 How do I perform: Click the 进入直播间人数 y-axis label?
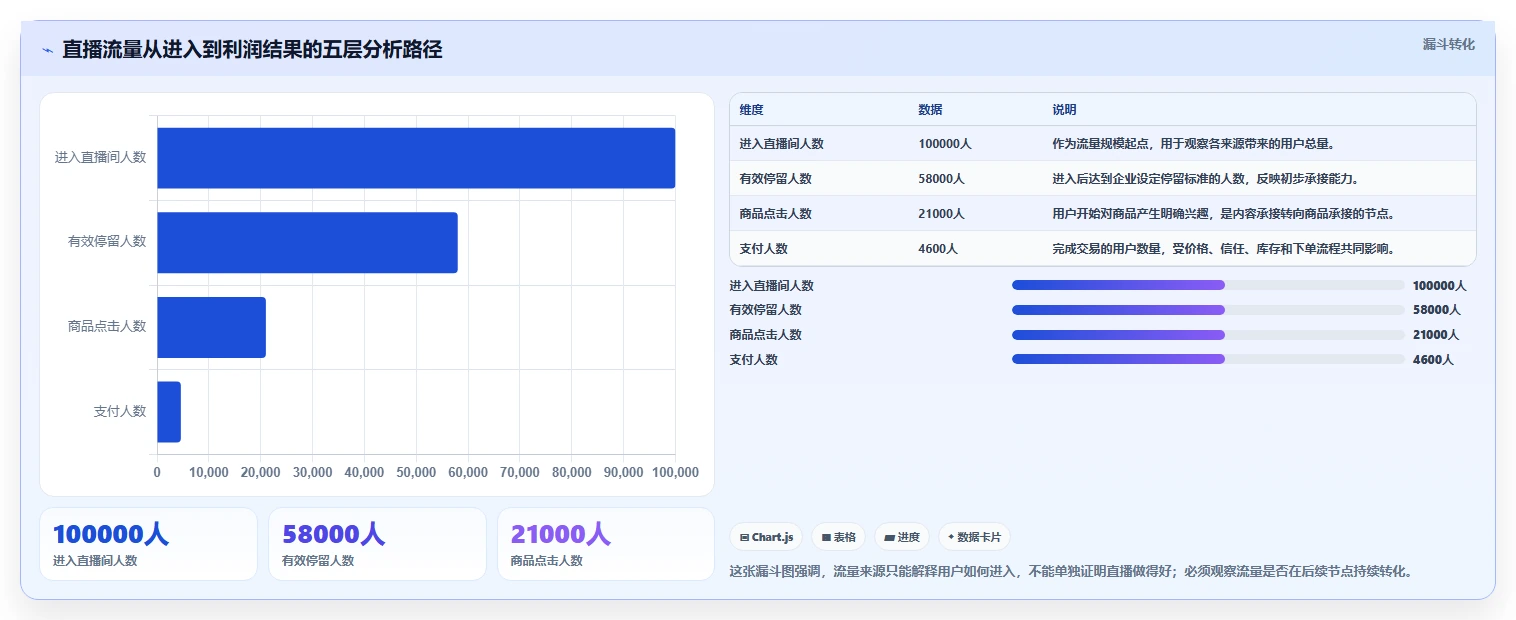[101, 157]
